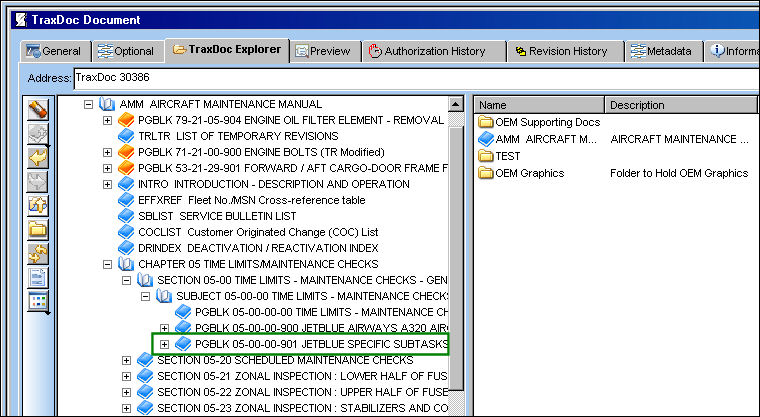
Task: Click the yellow Back arrow toolbar button
Action: pyautogui.click(x=38, y=158)
